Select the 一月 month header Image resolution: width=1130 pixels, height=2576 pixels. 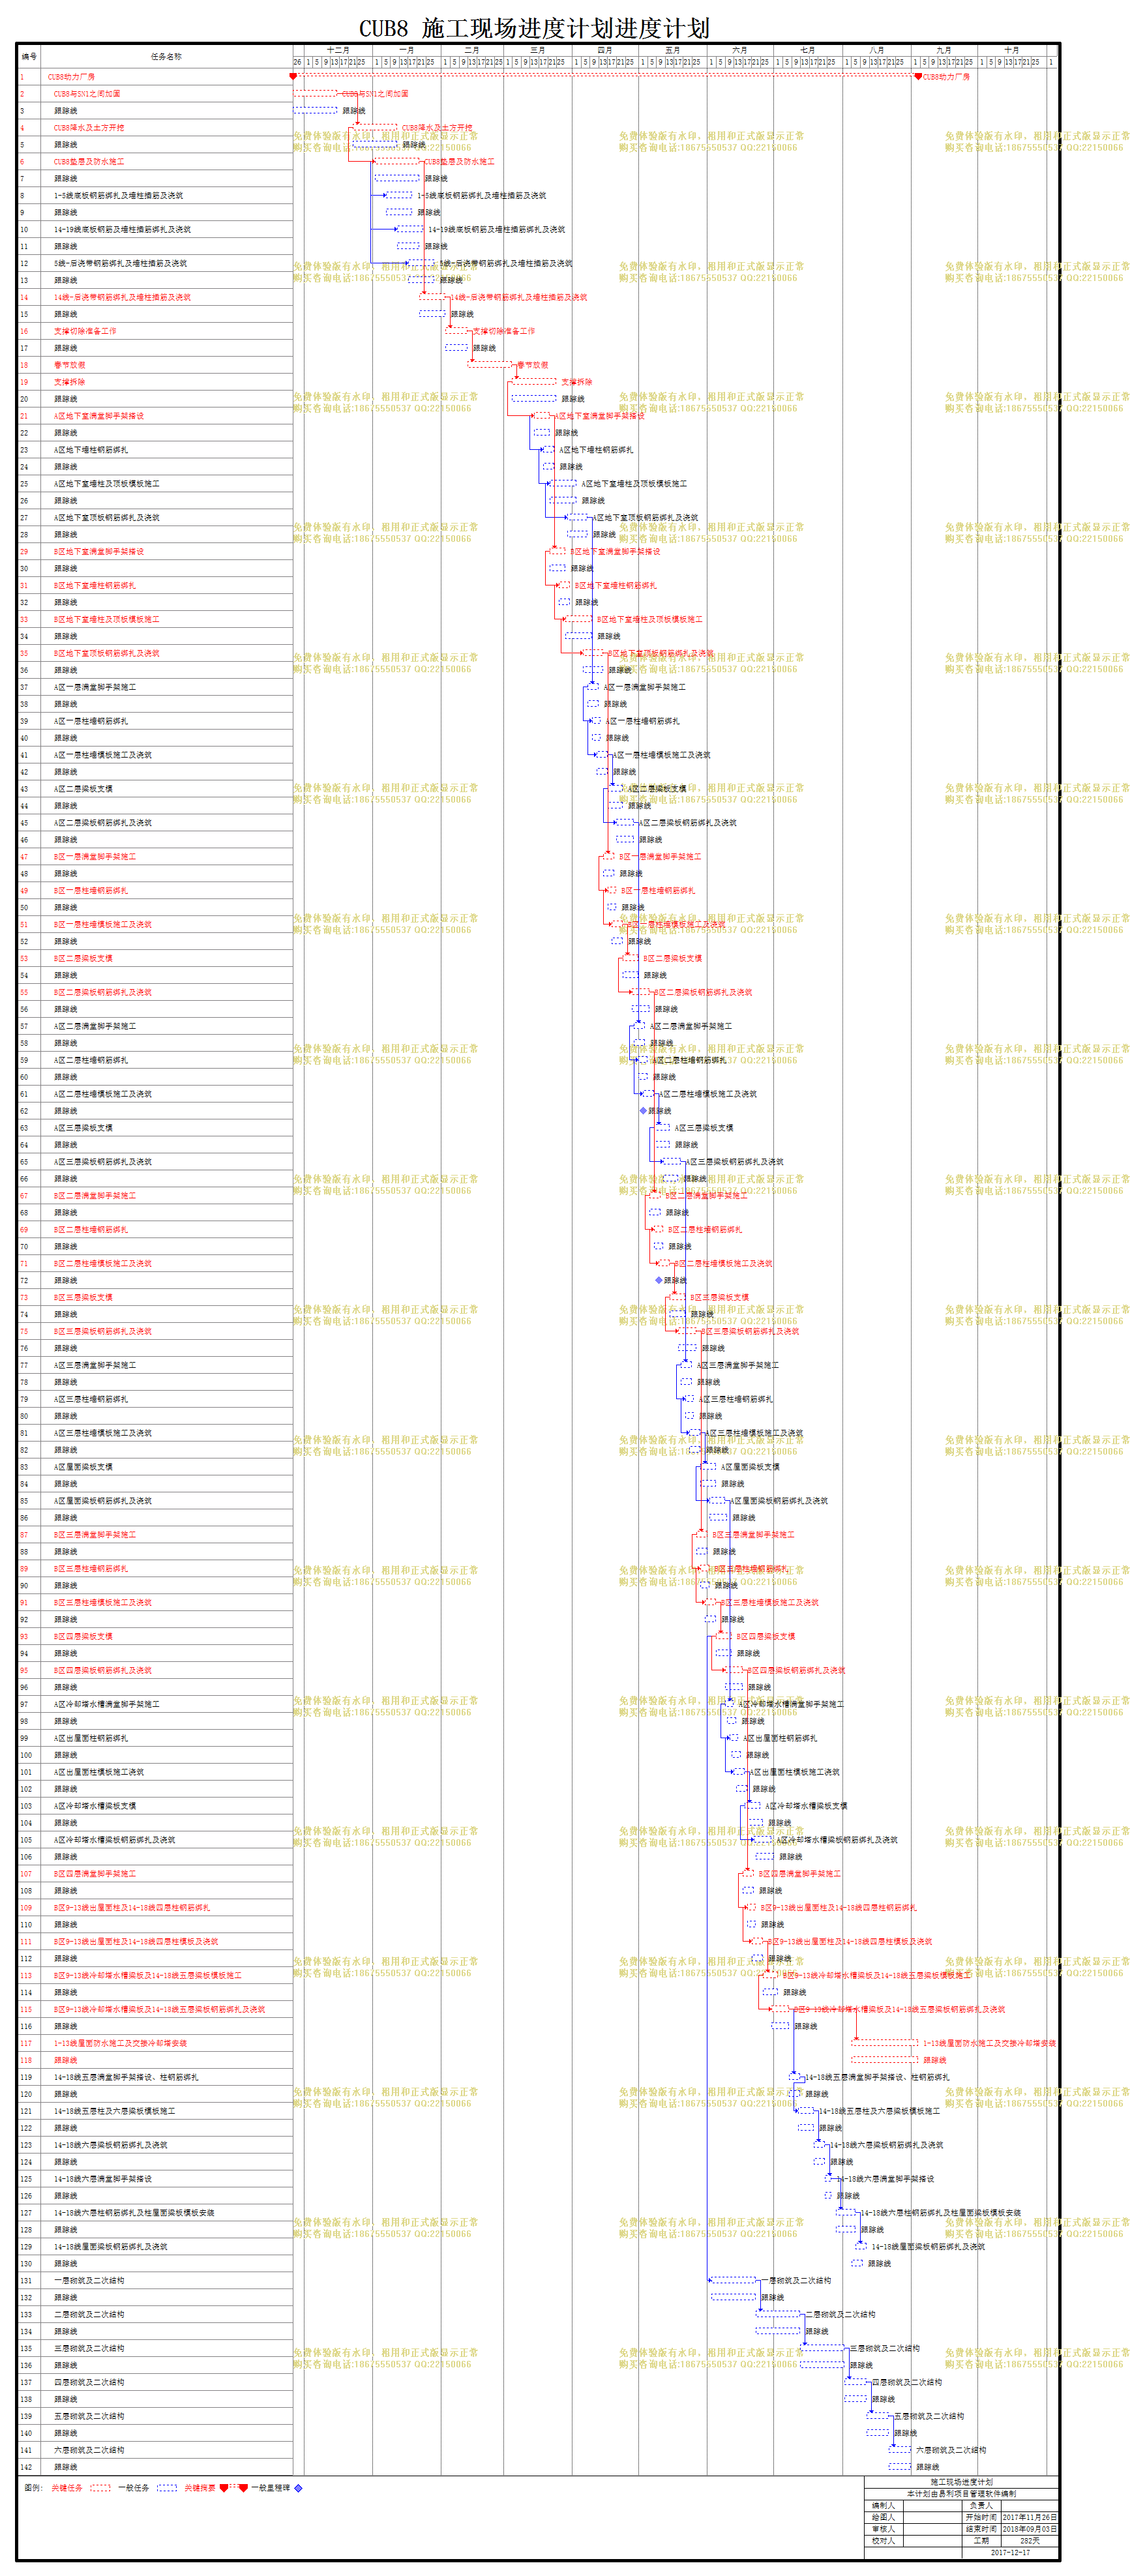tap(406, 50)
